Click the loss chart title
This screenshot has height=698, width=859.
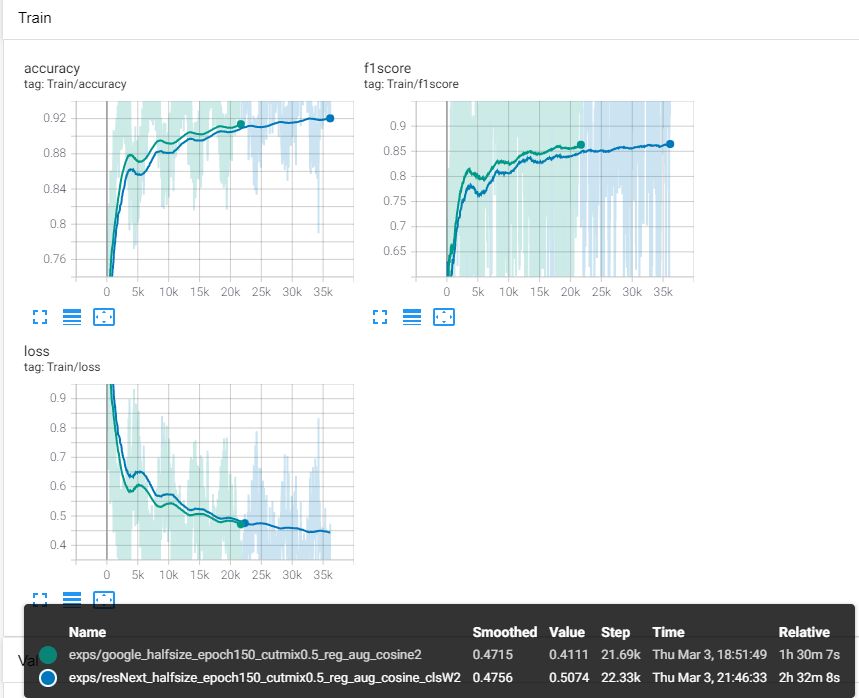coord(37,351)
